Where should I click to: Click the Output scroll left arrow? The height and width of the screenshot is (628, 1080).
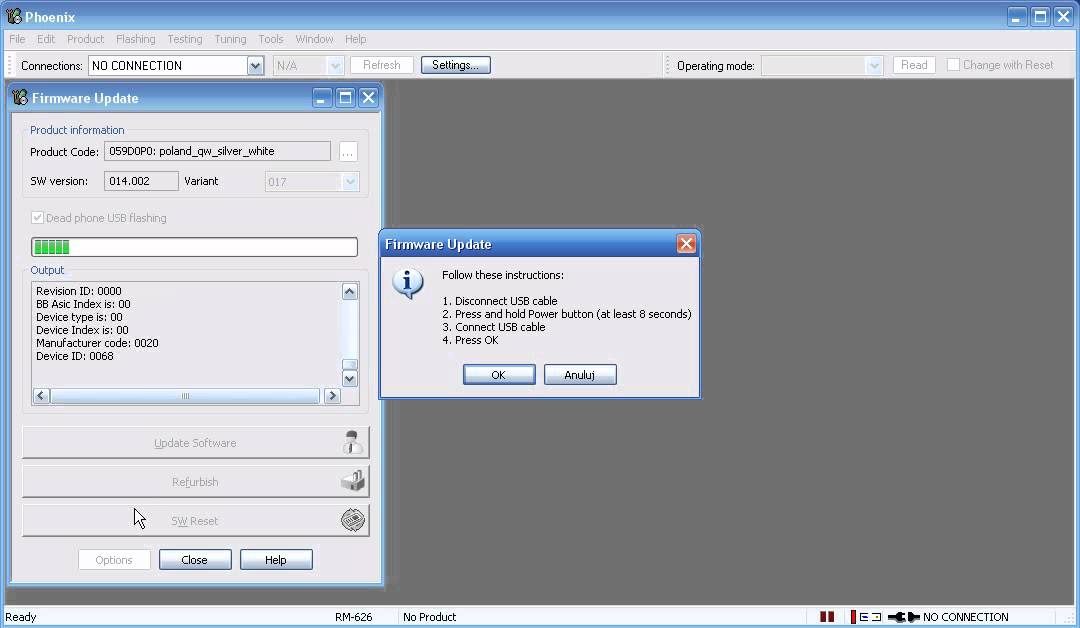pos(41,395)
